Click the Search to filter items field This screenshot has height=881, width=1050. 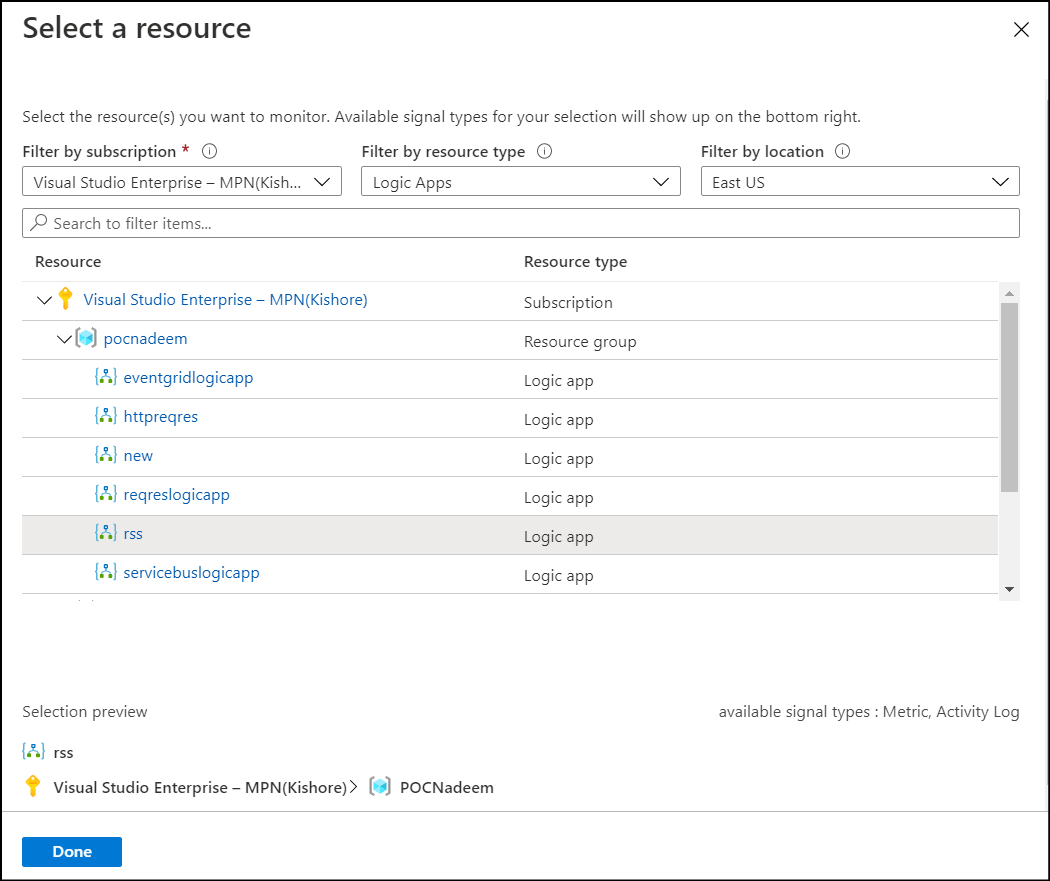520,223
